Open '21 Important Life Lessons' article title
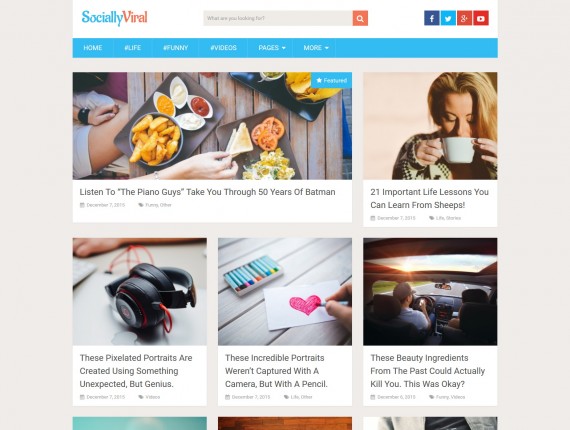This screenshot has height=430, width=570. click(429, 198)
